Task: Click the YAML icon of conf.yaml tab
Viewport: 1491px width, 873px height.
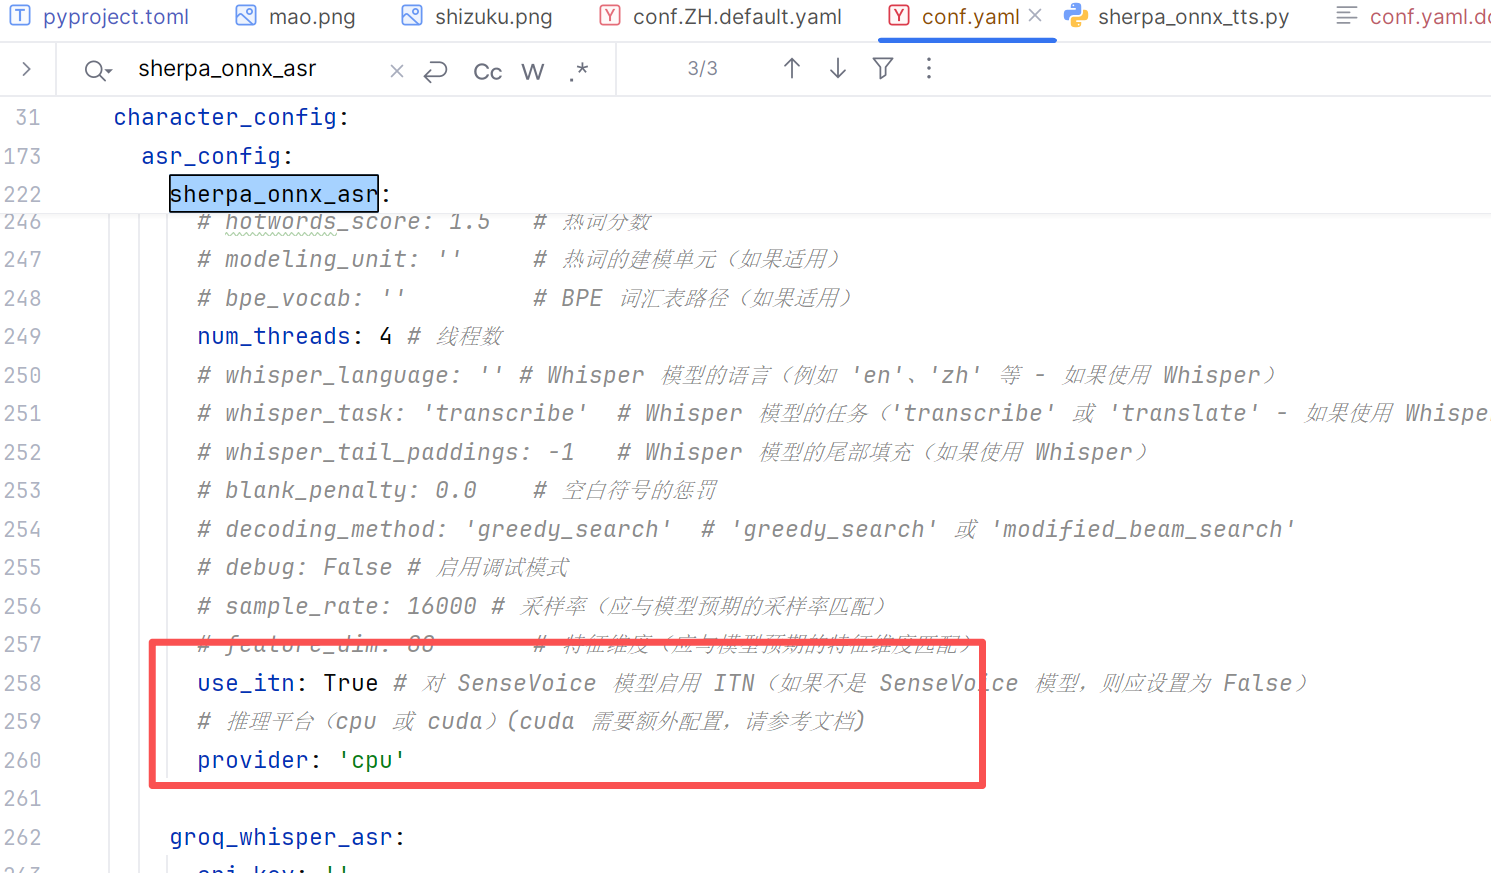Action: pos(898,16)
